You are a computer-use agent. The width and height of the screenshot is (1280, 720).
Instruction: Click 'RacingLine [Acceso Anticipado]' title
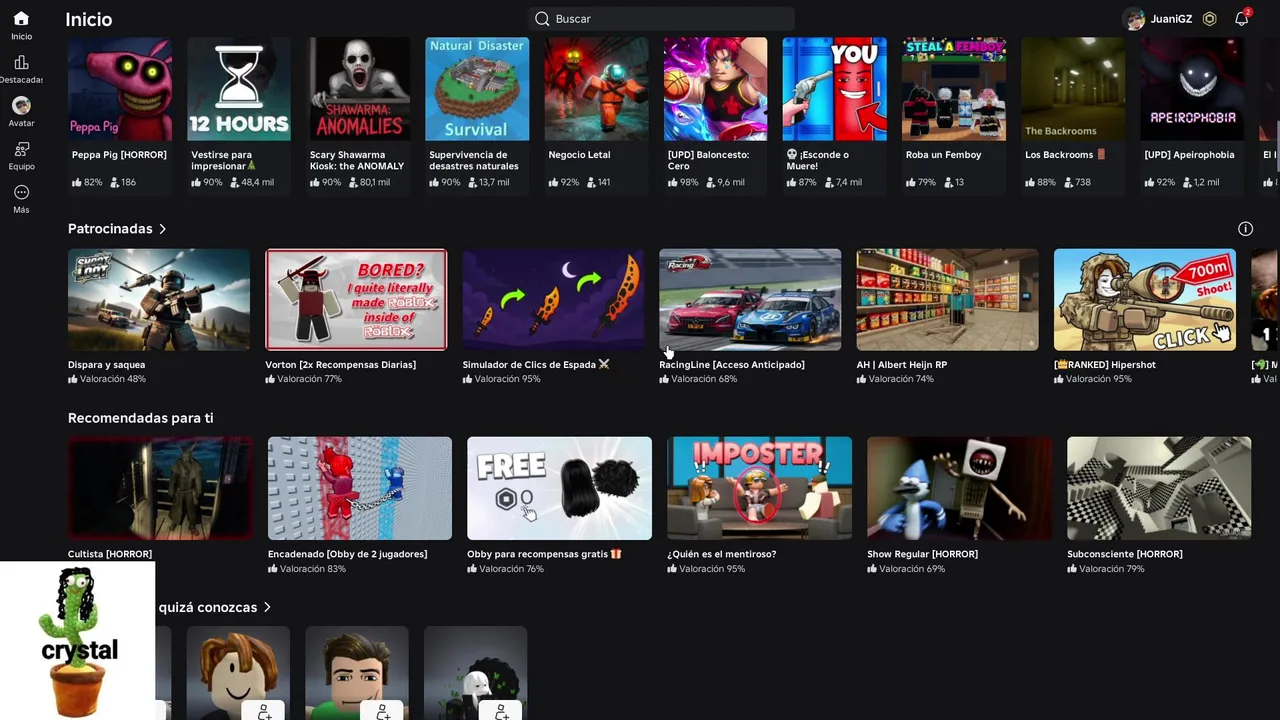pos(732,365)
